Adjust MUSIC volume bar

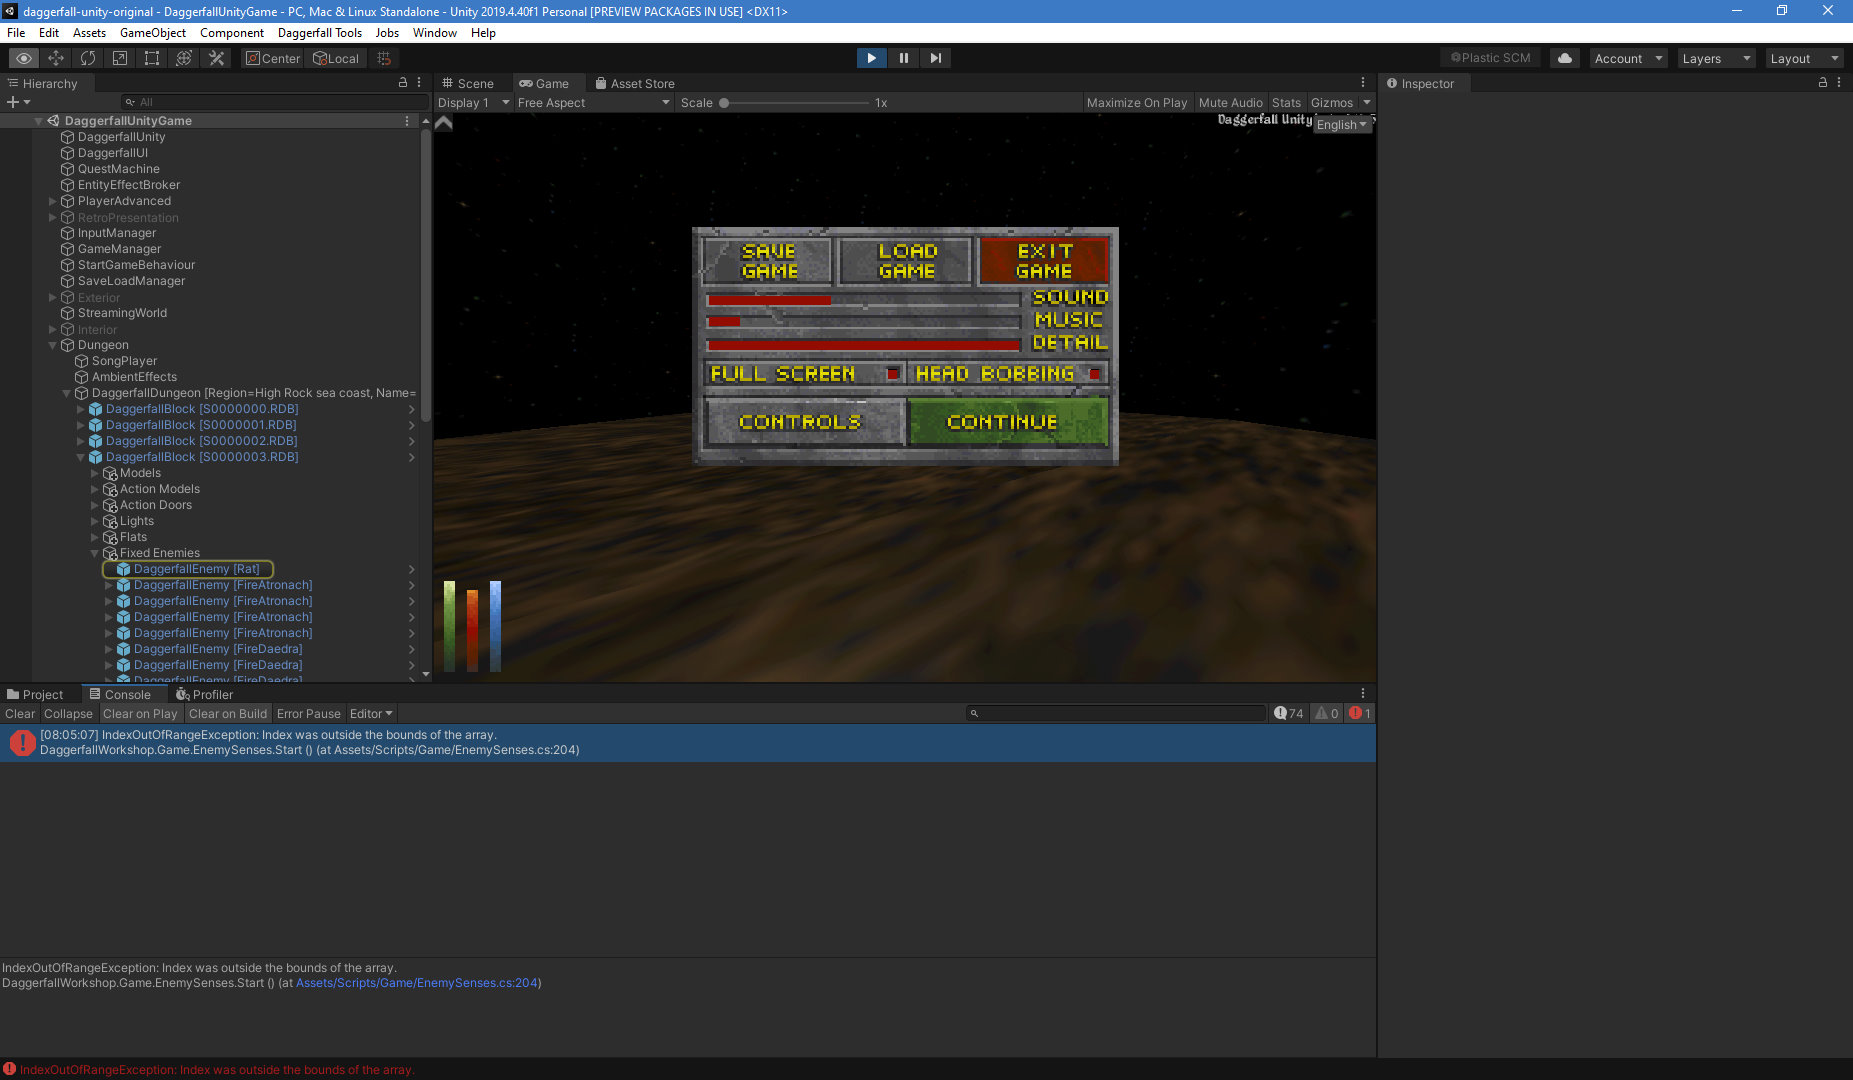pyautogui.click(x=862, y=322)
